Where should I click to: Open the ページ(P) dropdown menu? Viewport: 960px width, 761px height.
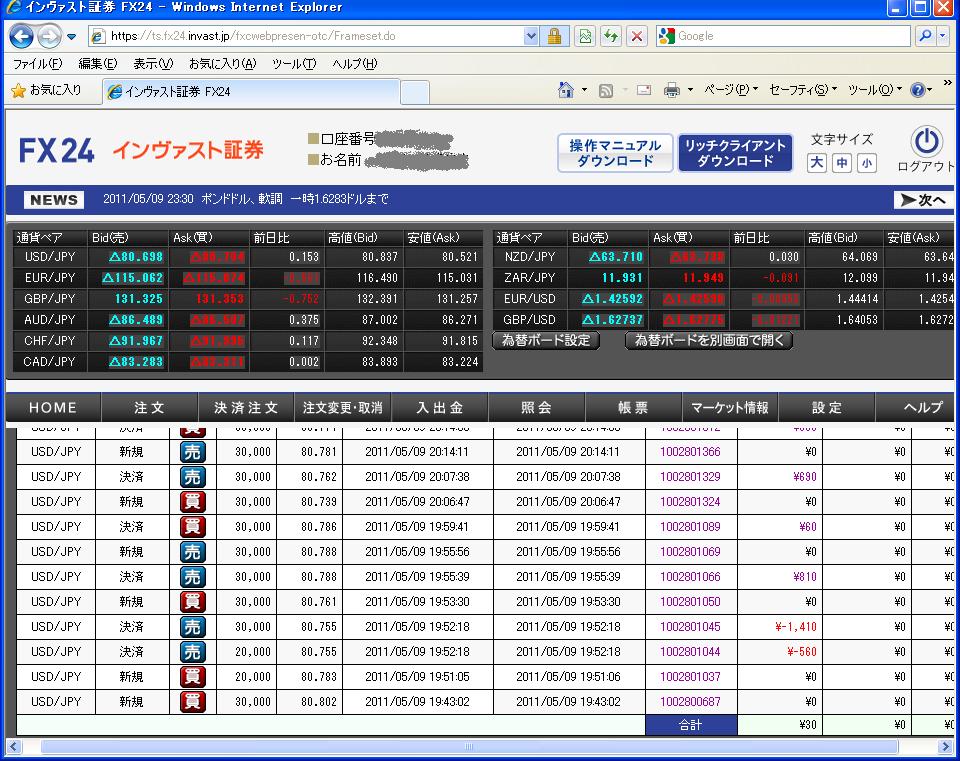730,90
